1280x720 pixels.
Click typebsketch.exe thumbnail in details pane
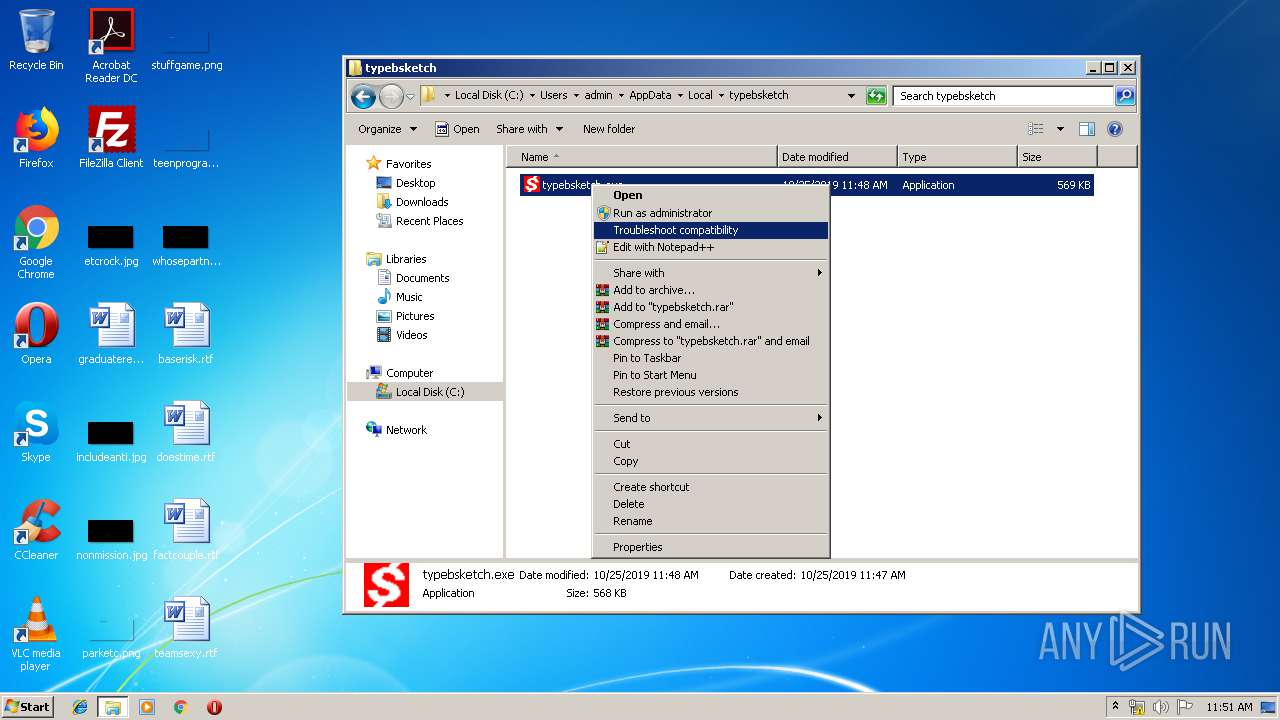(x=386, y=585)
